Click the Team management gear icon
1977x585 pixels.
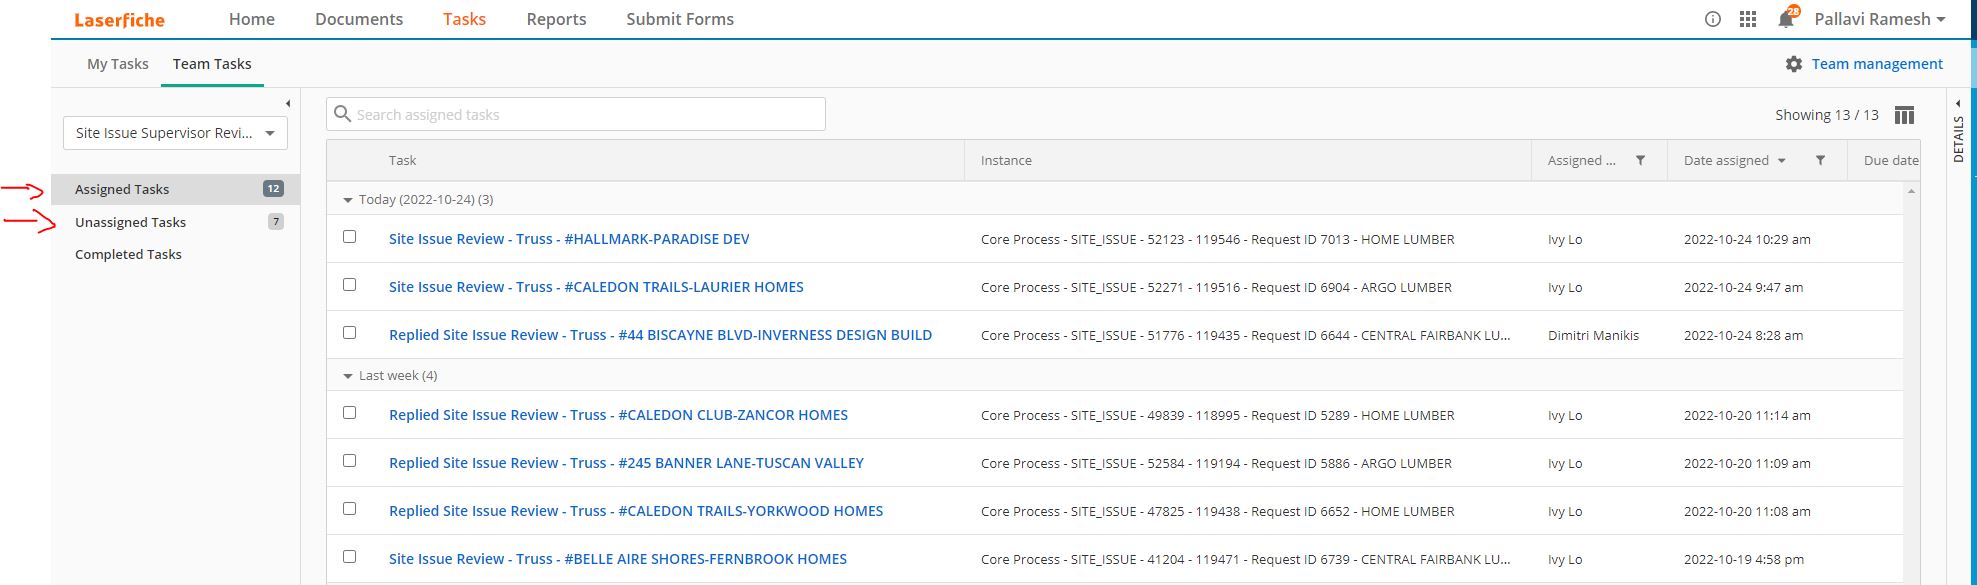click(x=1794, y=64)
